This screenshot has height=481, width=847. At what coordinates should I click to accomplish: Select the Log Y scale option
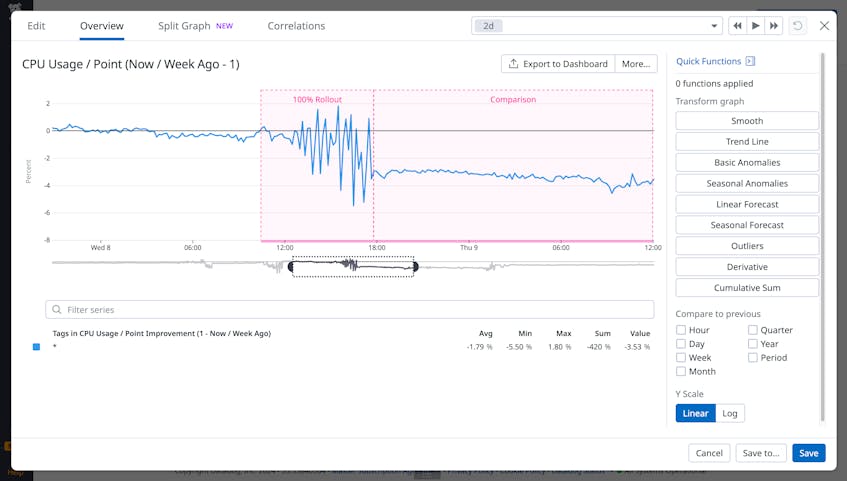730,413
